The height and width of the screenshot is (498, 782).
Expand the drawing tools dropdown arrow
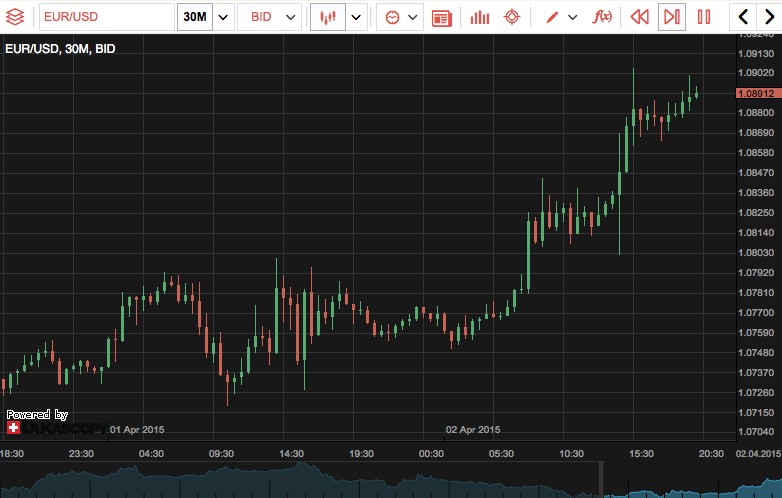pos(573,17)
